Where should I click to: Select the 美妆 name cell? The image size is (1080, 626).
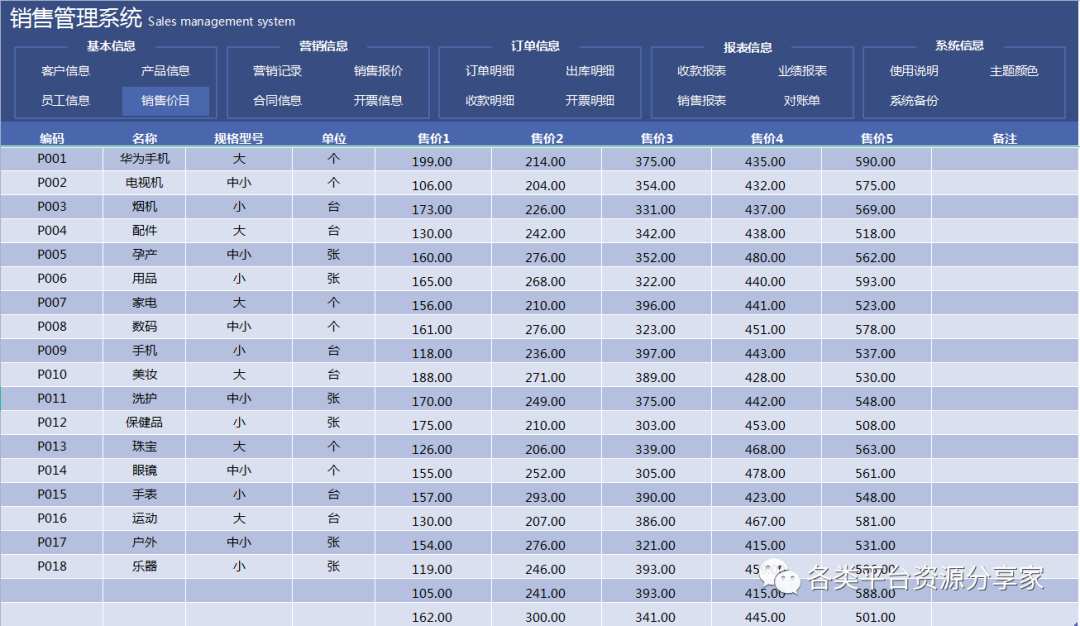(145, 375)
